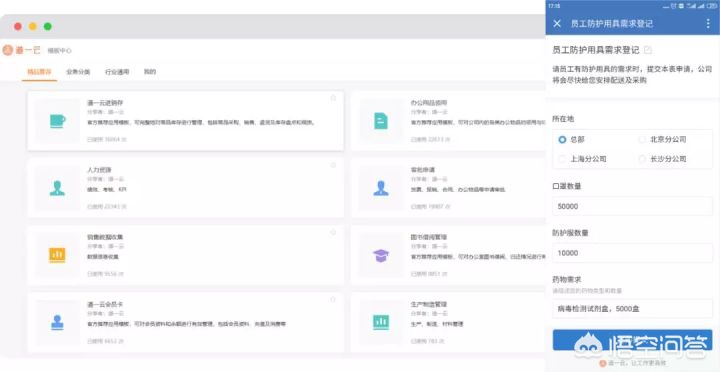Click the 口罩数量 input field showing 50000
The image size is (720, 372).
[632, 206]
